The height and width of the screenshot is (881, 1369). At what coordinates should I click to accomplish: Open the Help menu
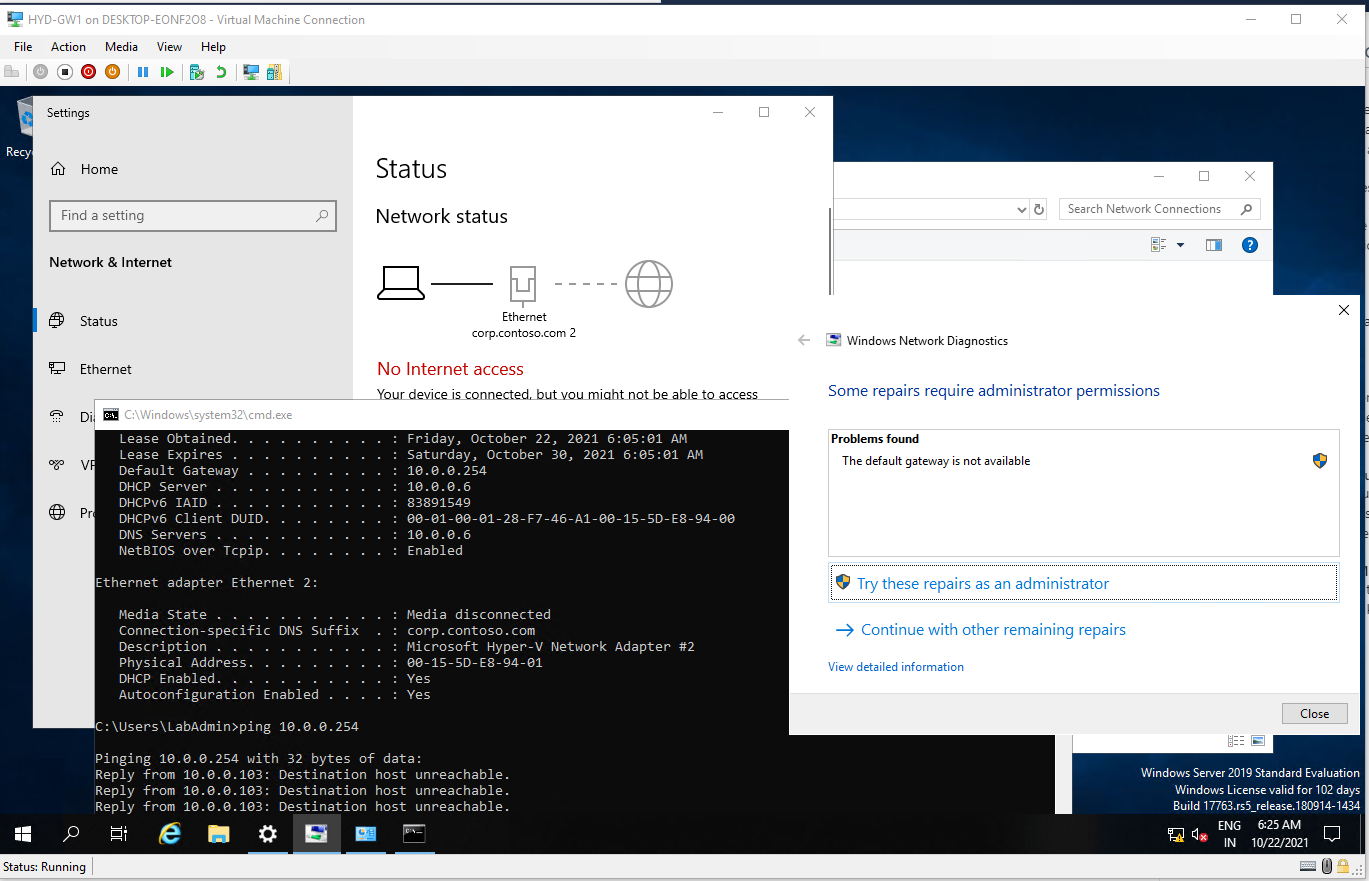[x=213, y=47]
